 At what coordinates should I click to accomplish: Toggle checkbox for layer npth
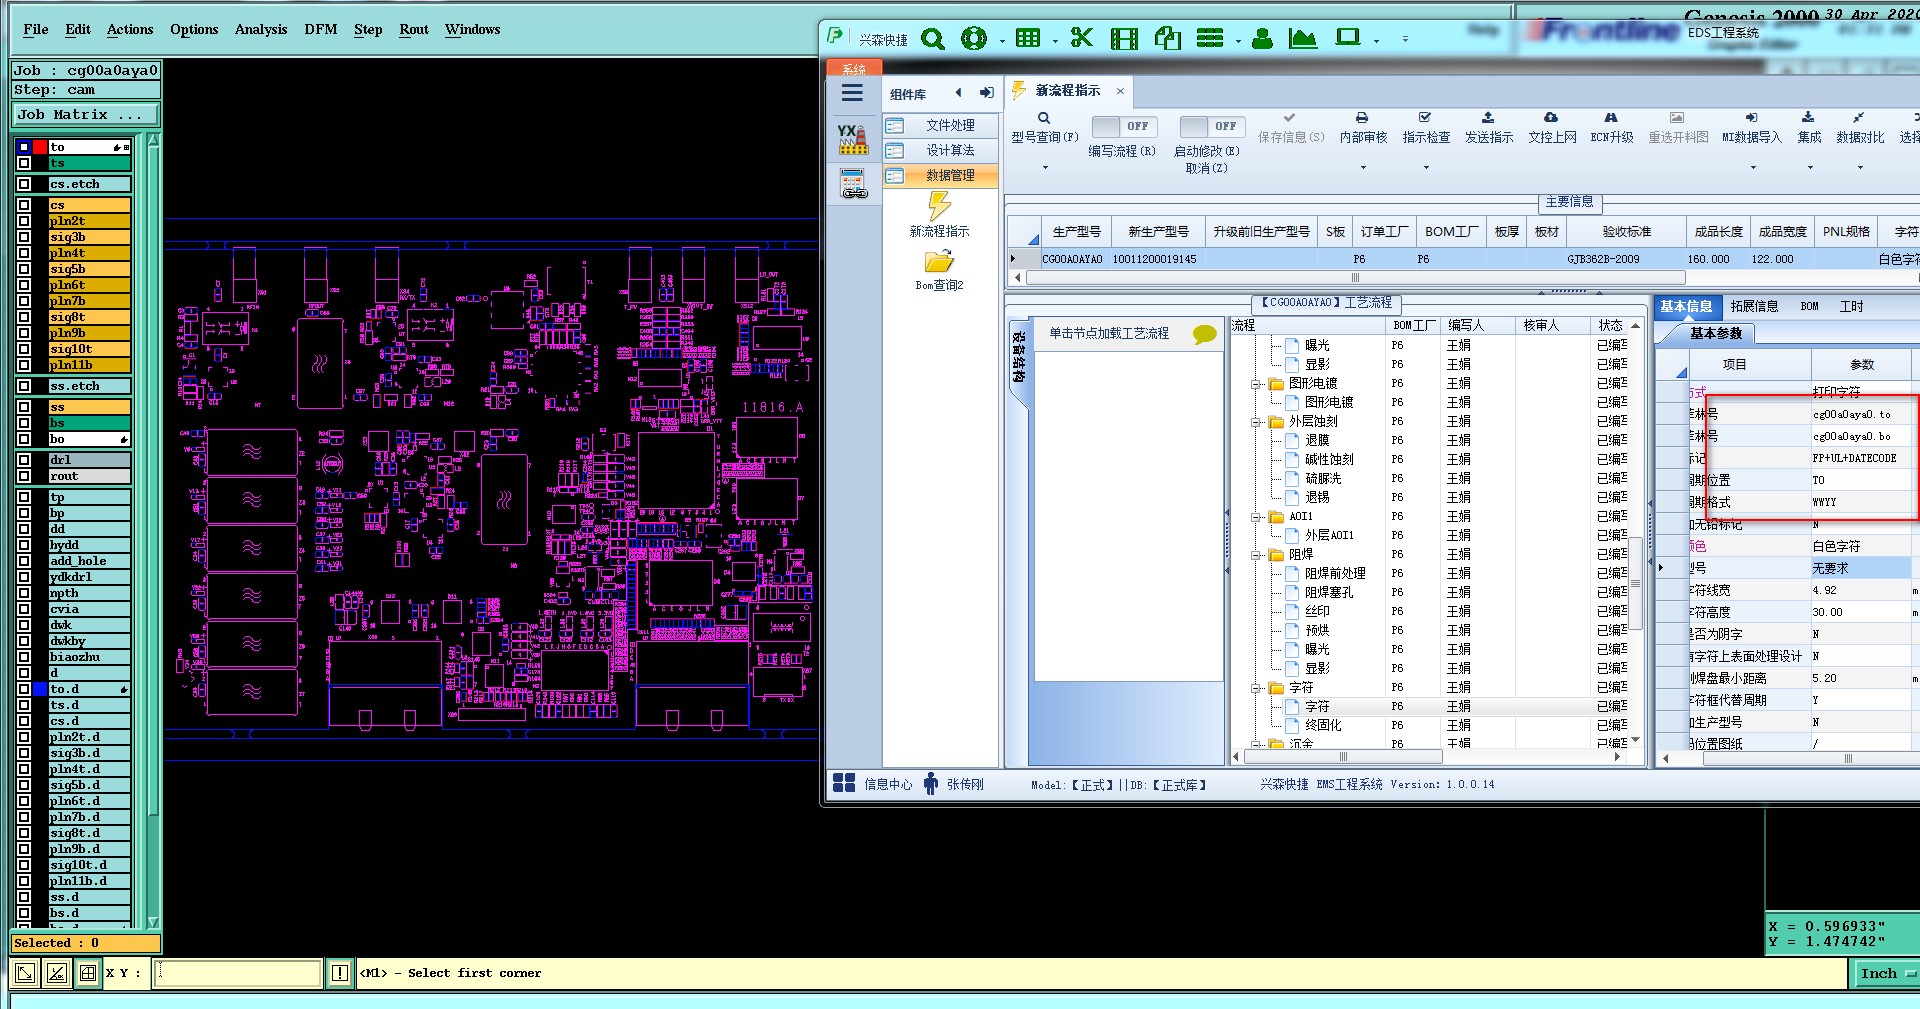click(24, 593)
